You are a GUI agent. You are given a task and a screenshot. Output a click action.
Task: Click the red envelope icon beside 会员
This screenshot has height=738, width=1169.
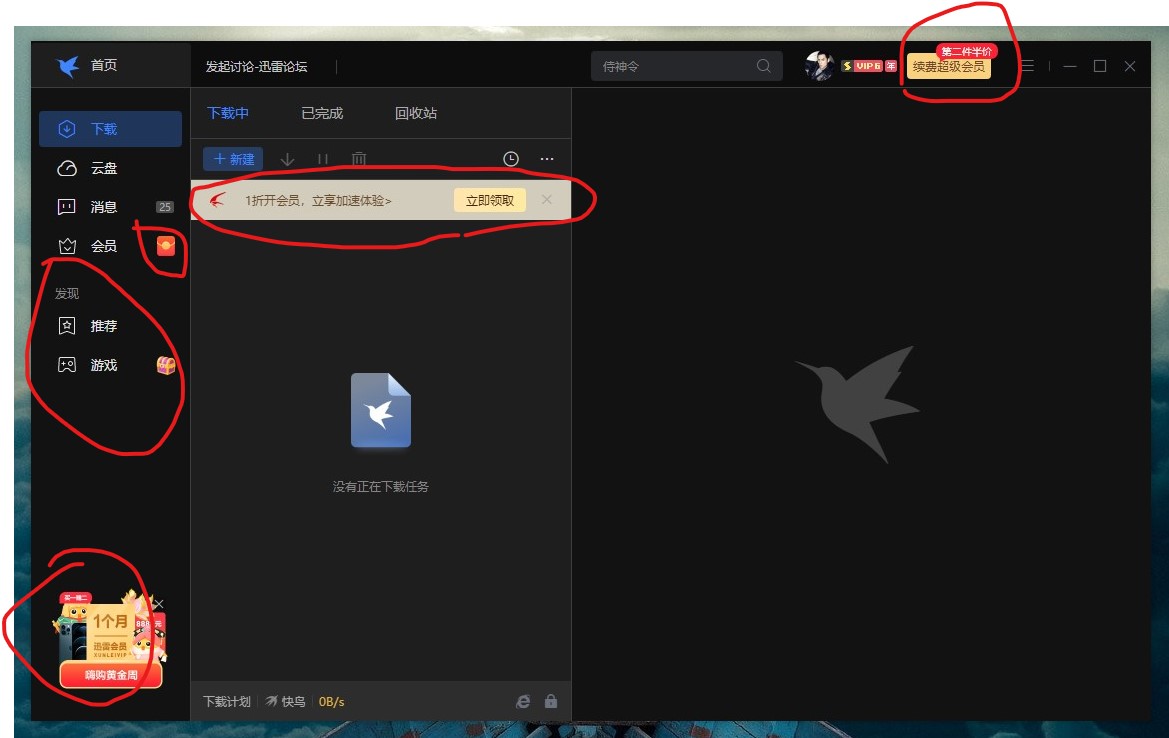tap(166, 246)
